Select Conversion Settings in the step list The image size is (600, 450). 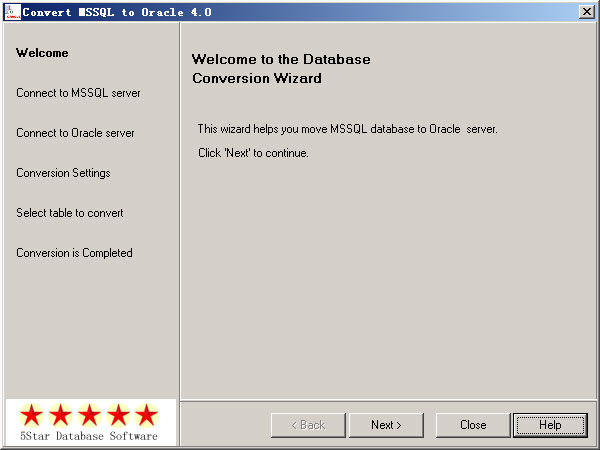click(63, 173)
